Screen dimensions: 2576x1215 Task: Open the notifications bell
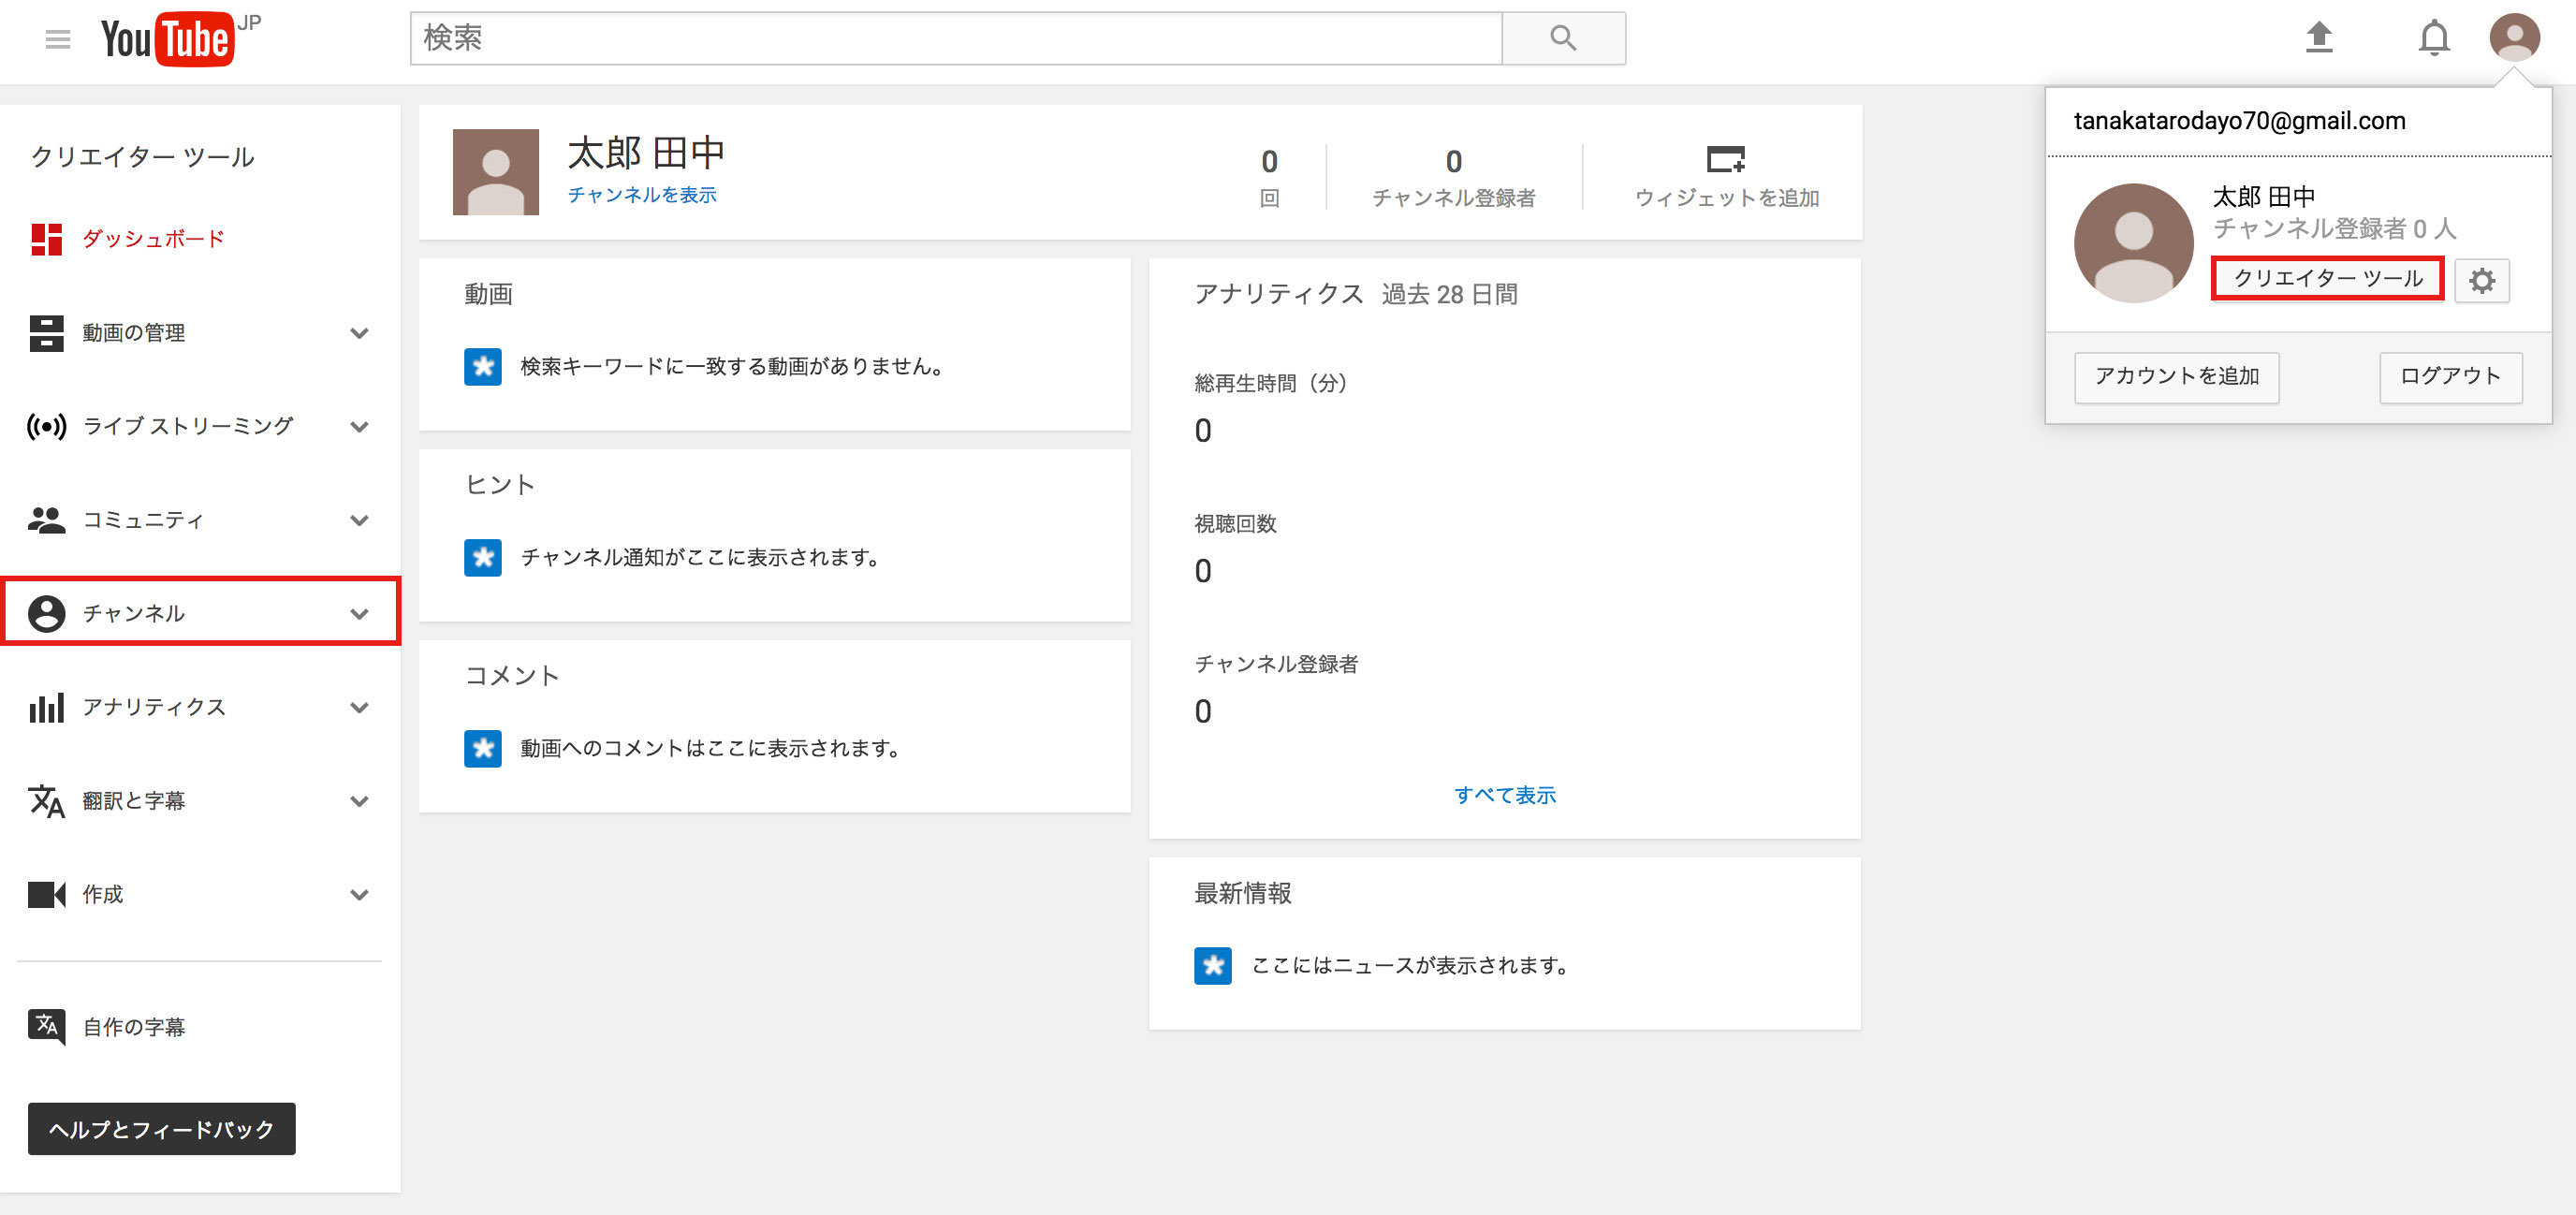2434,38
